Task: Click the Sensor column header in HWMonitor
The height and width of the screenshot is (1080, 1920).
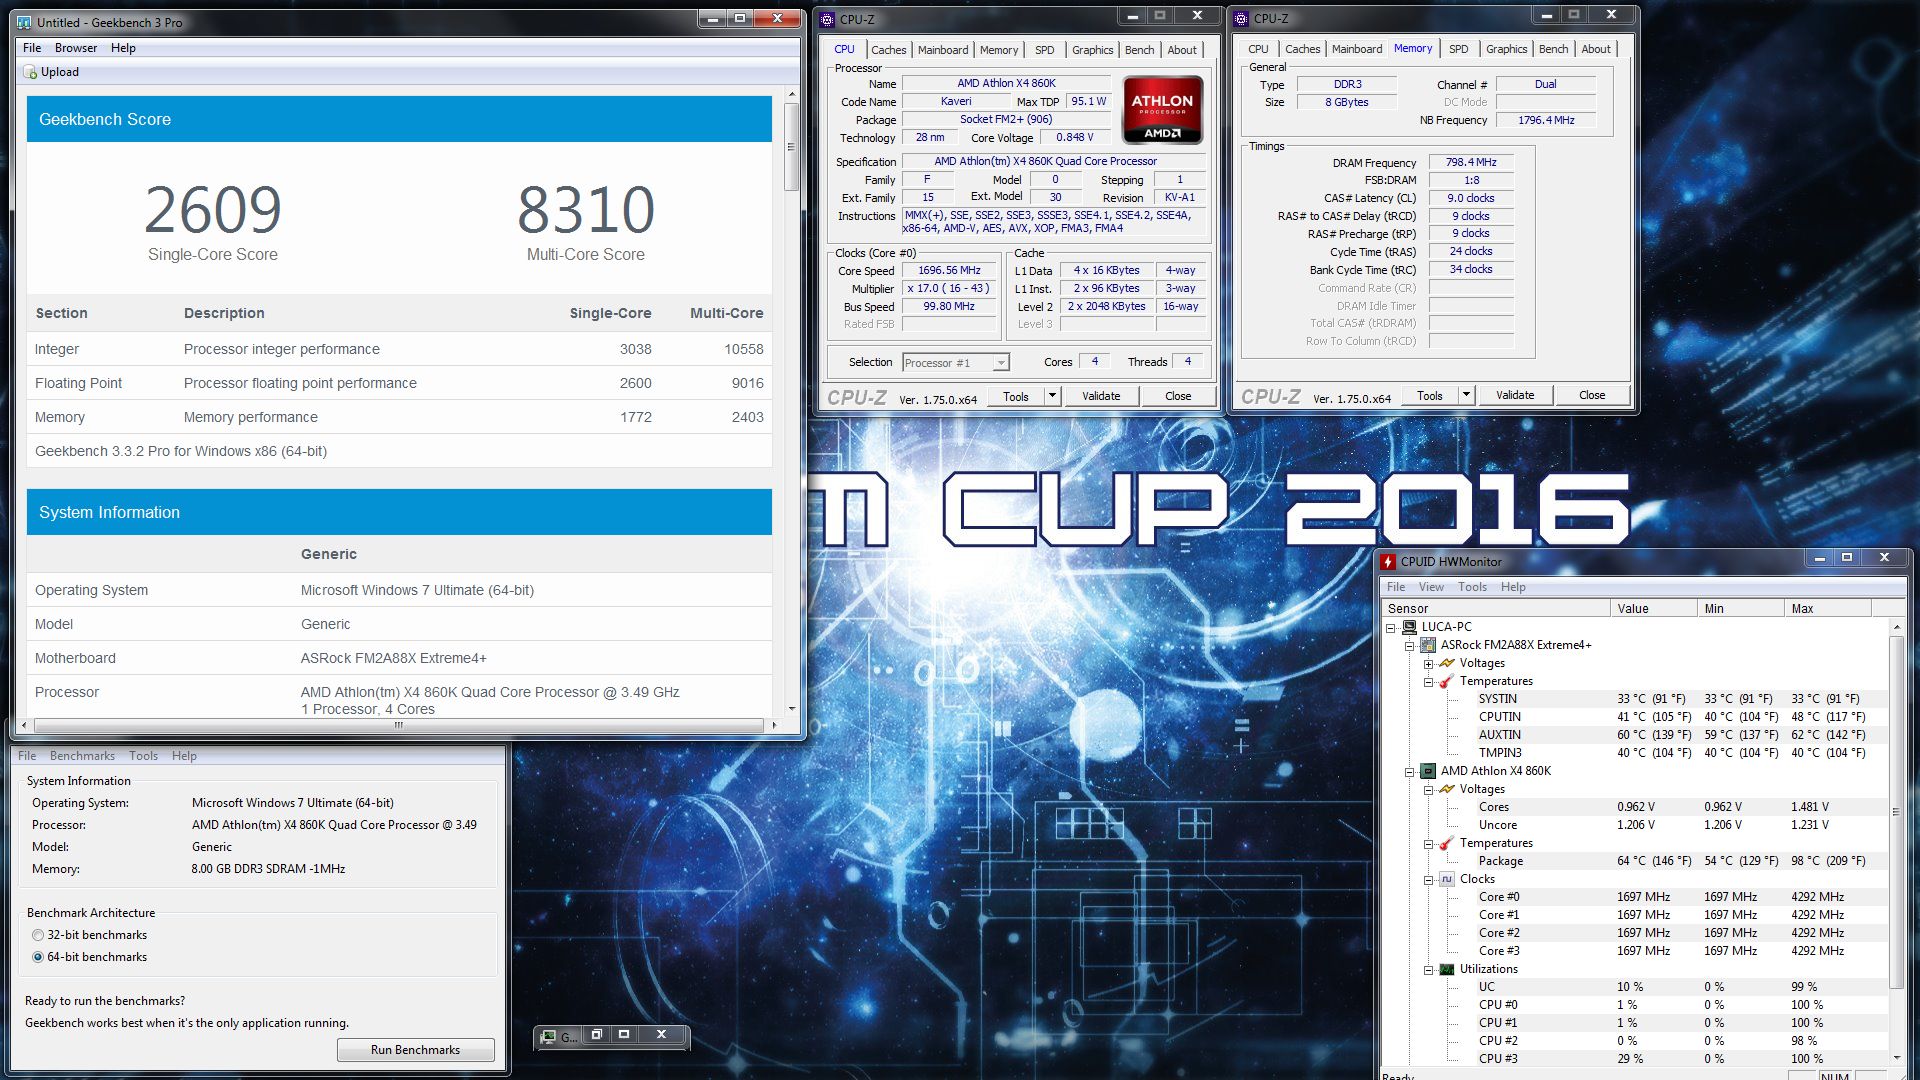Action: (1496, 608)
